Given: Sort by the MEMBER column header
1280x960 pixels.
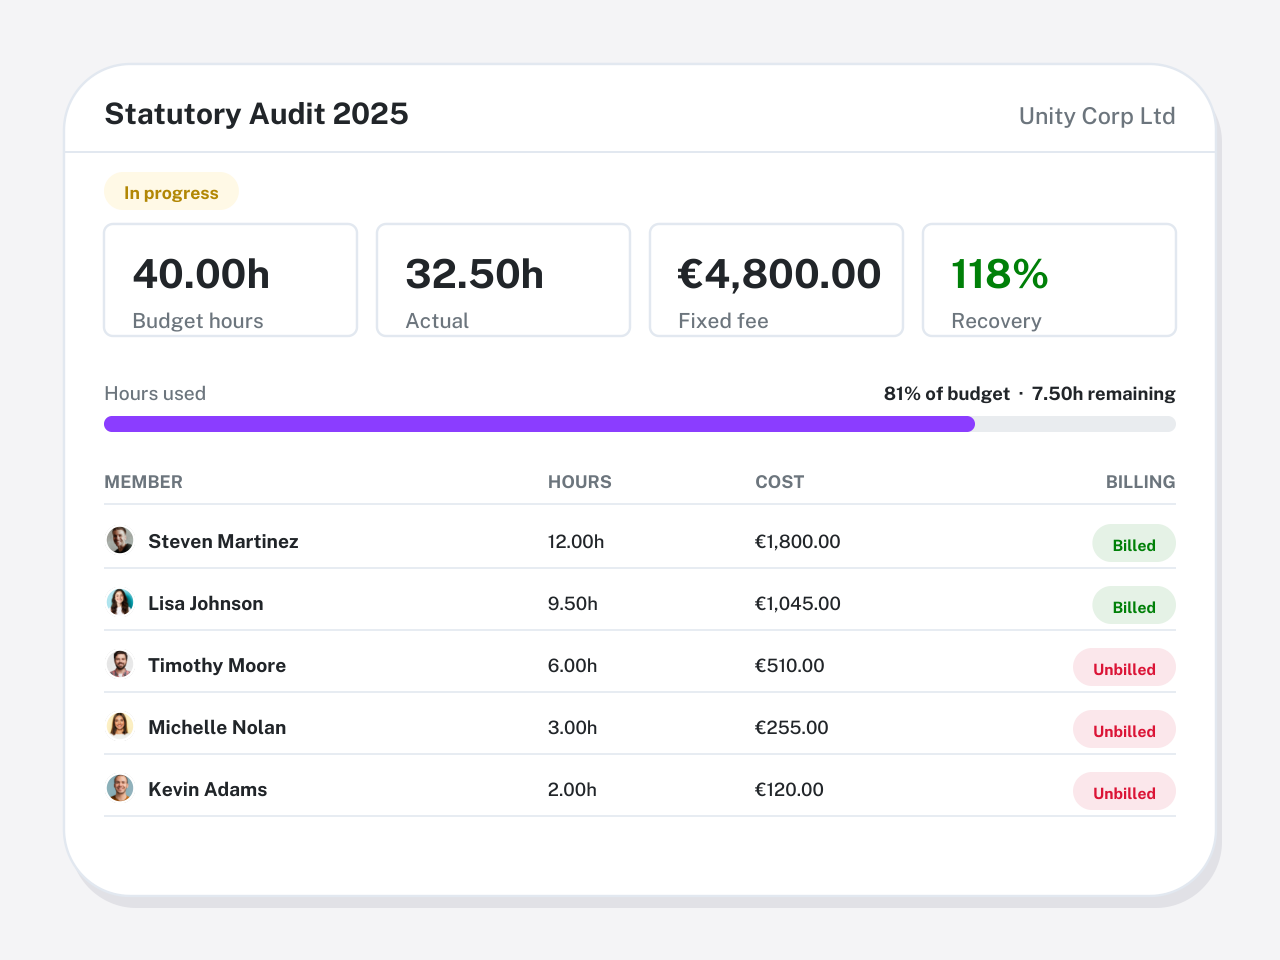Looking at the screenshot, I should pyautogui.click(x=144, y=482).
